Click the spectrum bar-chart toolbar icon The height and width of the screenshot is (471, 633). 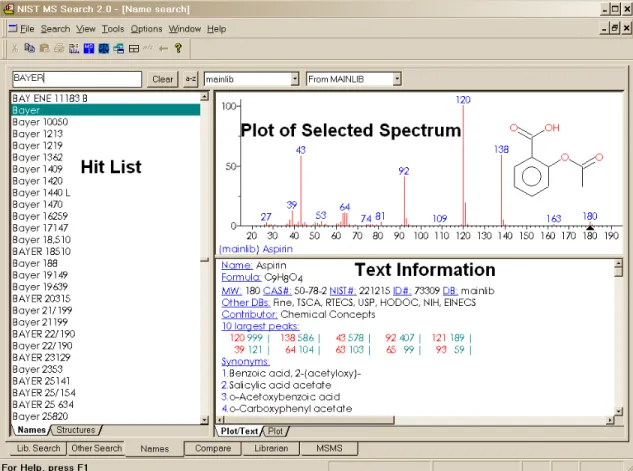point(74,48)
